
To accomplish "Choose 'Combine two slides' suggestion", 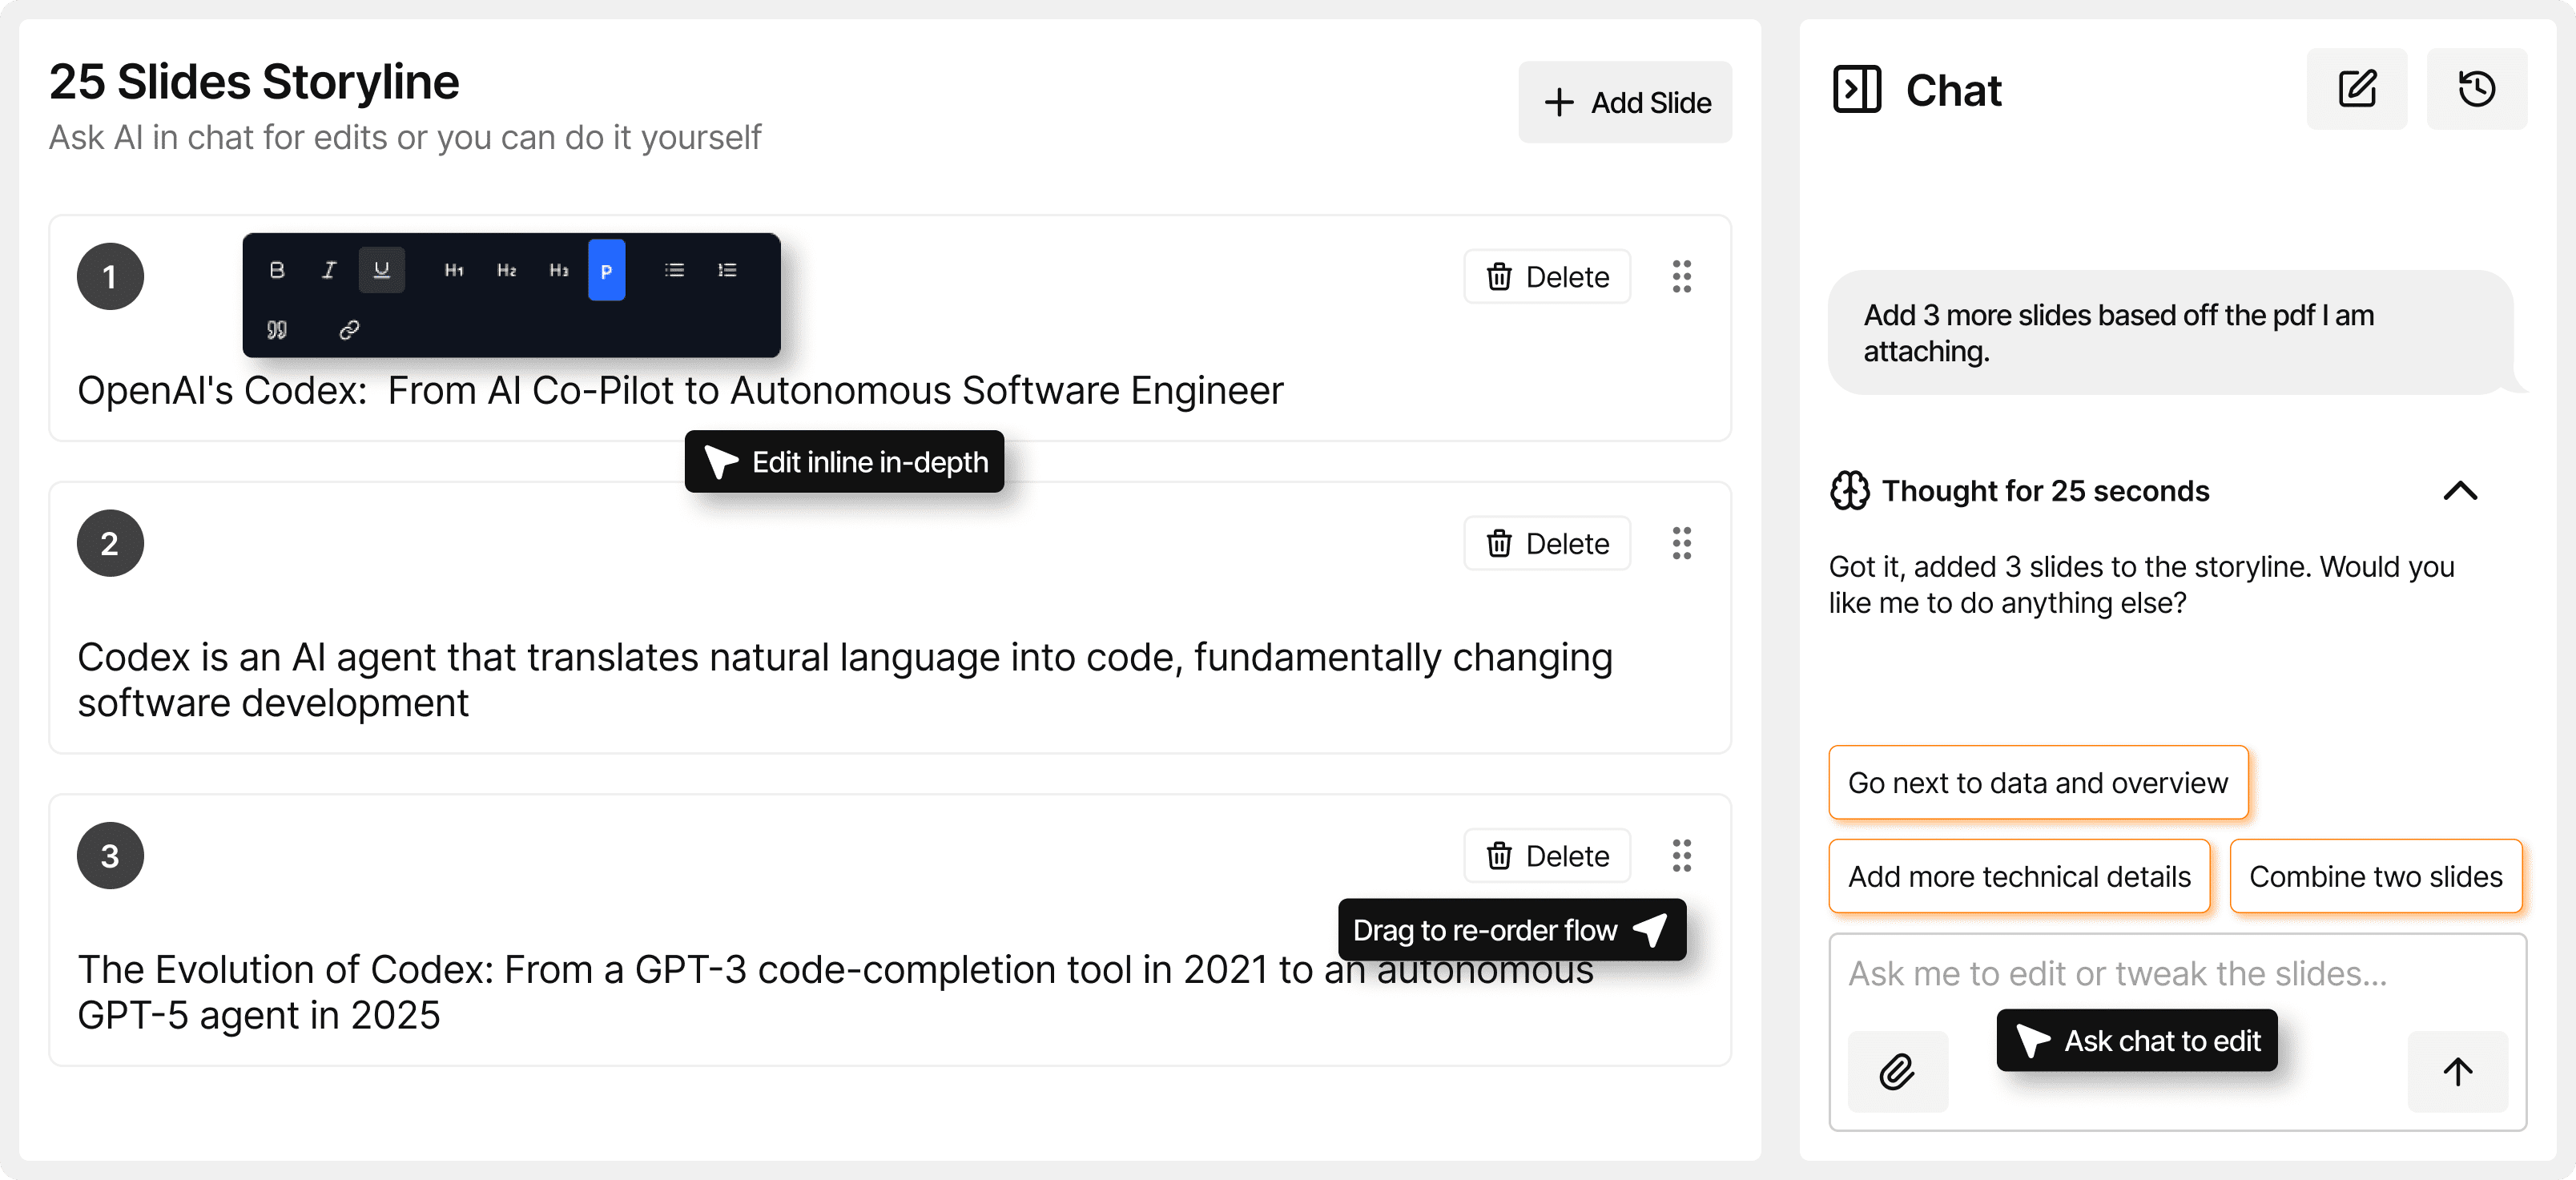I will [2375, 876].
